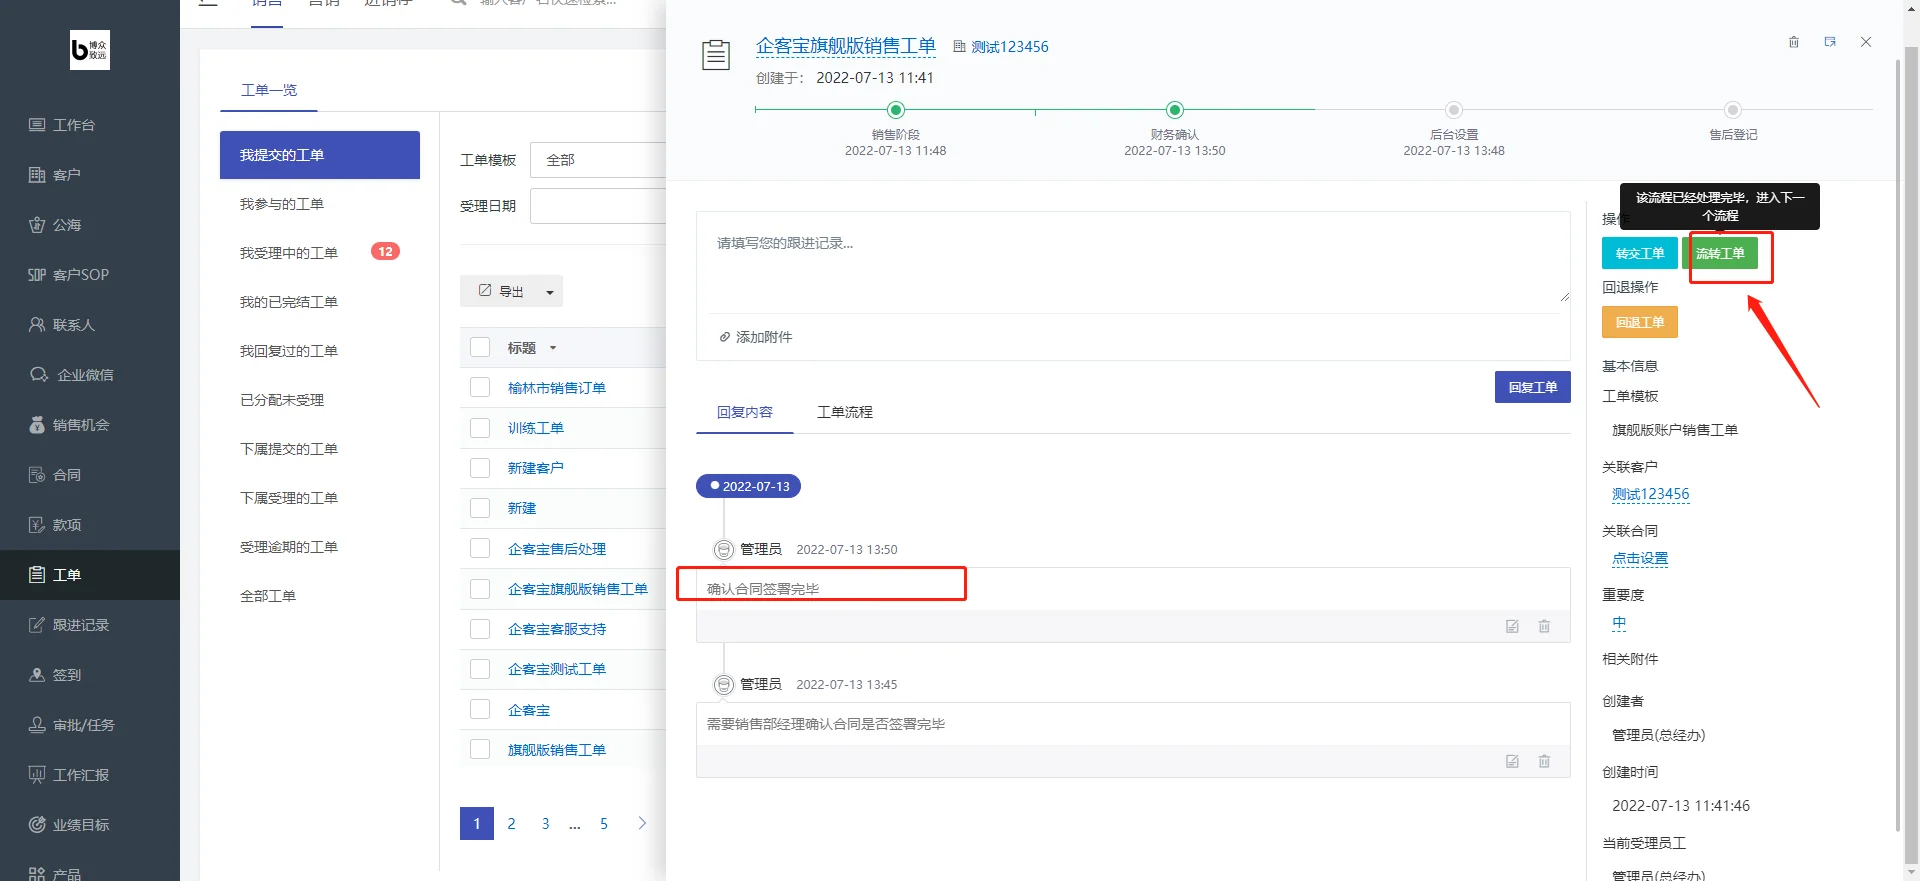Viewport: 1920px width, 881px height.
Task: Click the 受理日期 date field
Action: [x=598, y=206]
